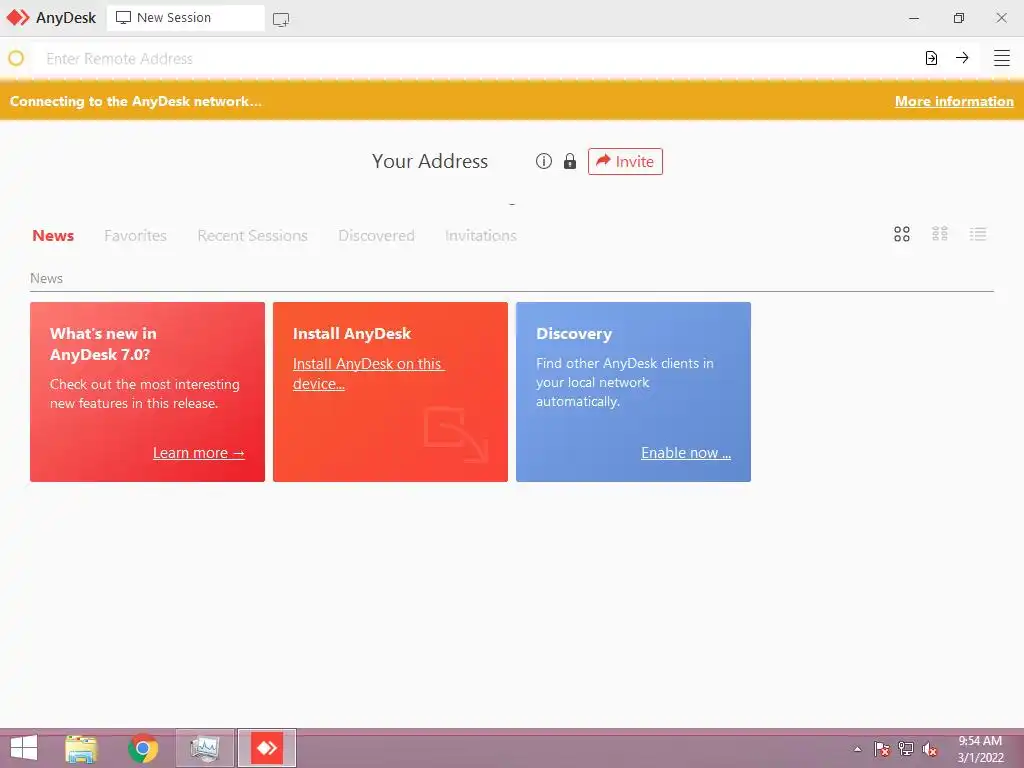Click the connect arrow icon

[962, 58]
